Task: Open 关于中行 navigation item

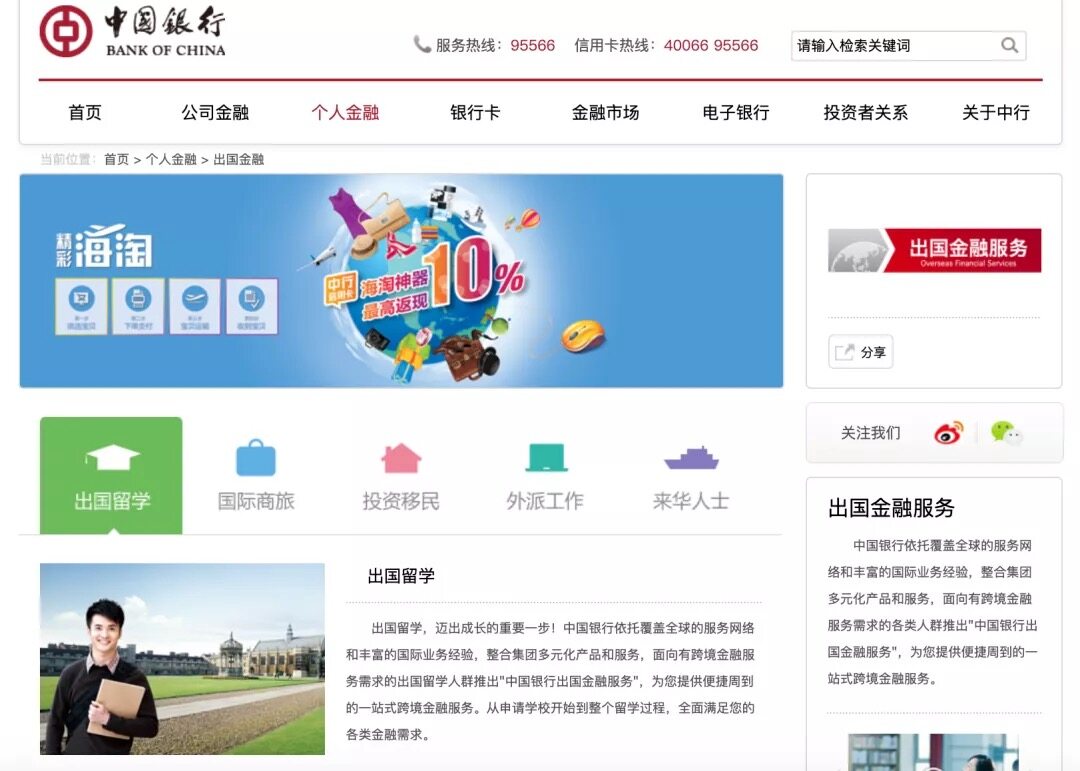Action: pos(996,112)
